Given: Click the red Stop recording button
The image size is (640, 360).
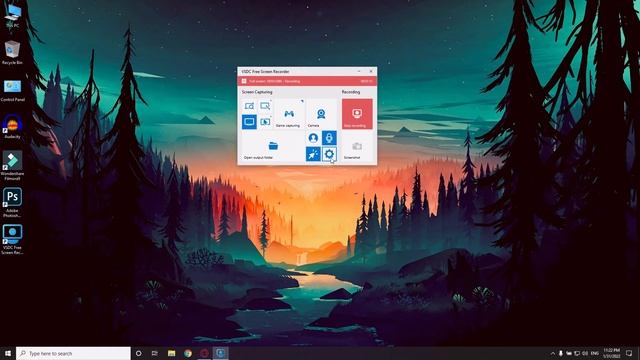Looking at the screenshot, I should tap(357, 114).
